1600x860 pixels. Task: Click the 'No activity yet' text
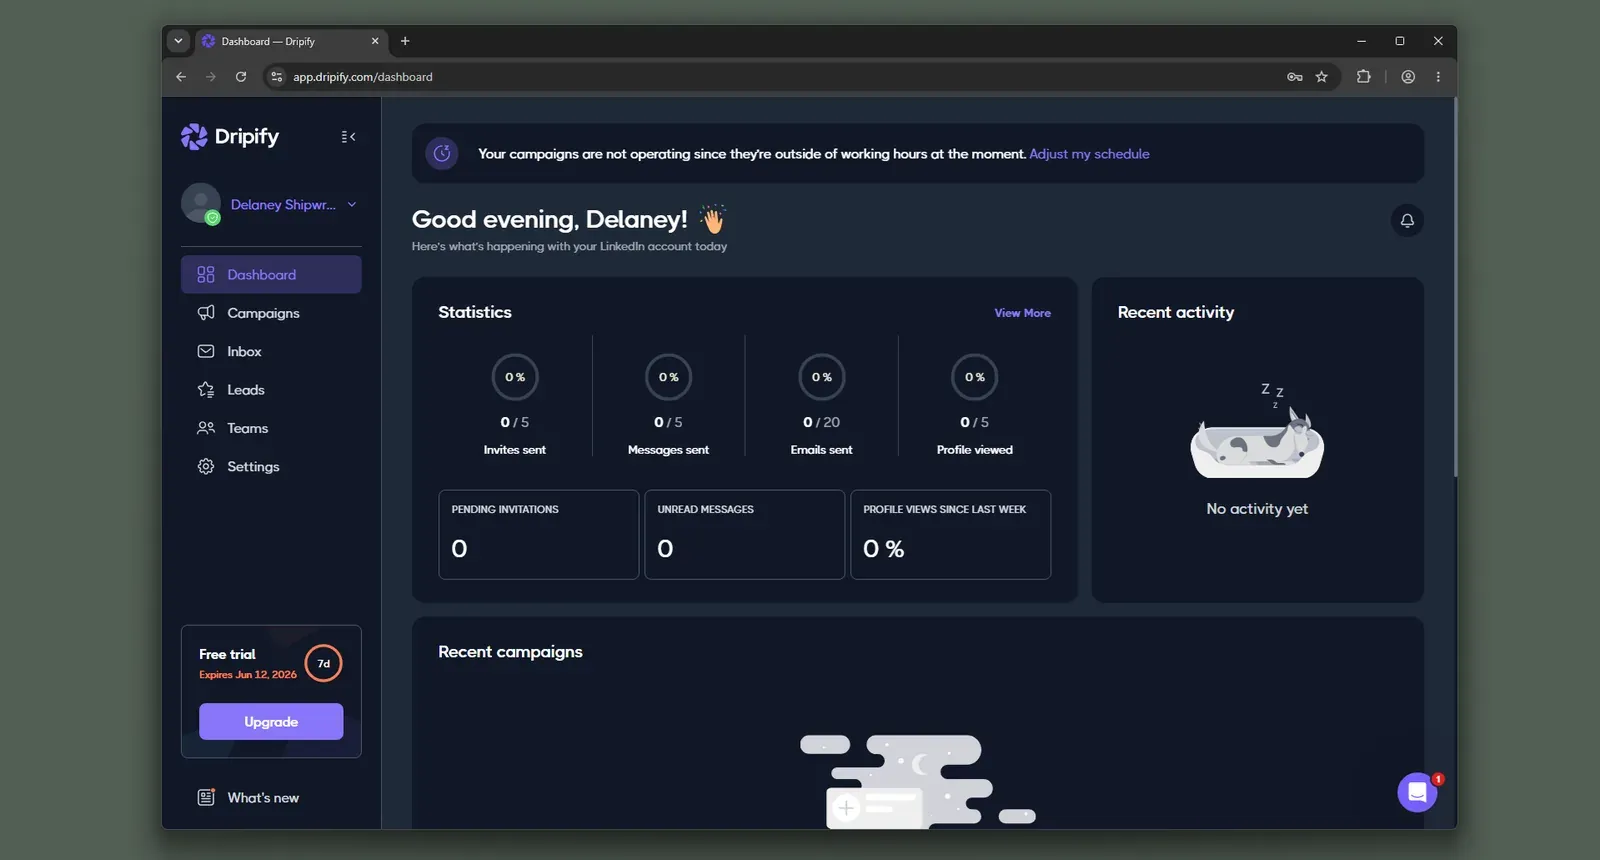click(x=1257, y=509)
